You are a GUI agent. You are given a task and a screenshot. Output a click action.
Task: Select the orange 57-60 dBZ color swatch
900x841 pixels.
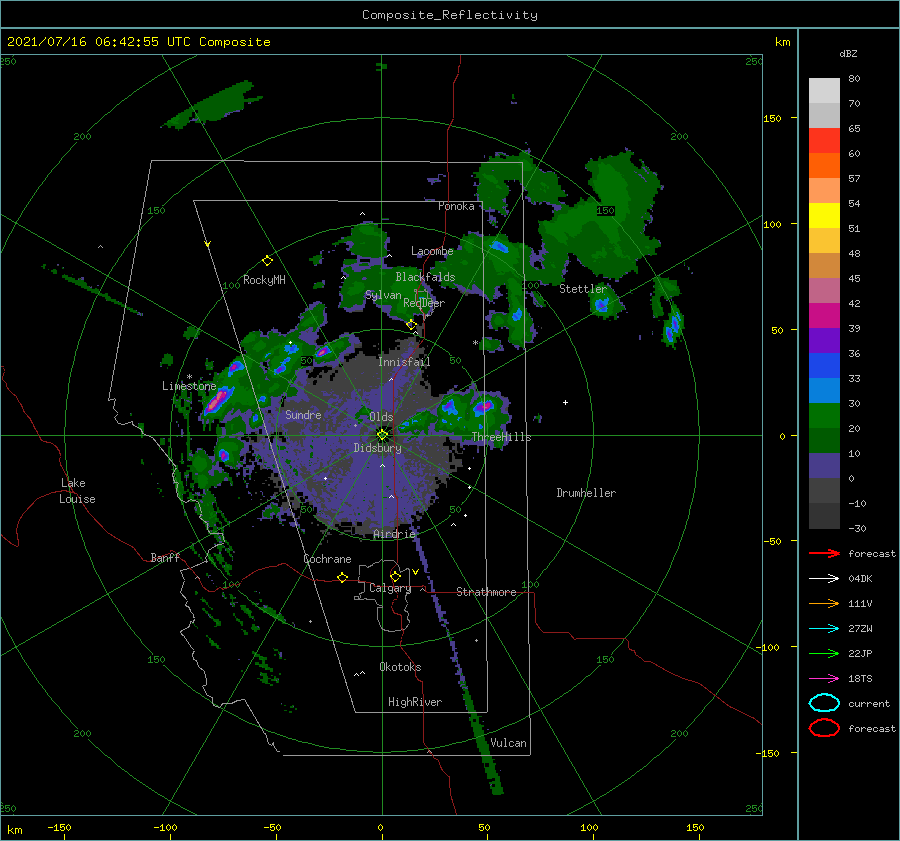pos(824,166)
